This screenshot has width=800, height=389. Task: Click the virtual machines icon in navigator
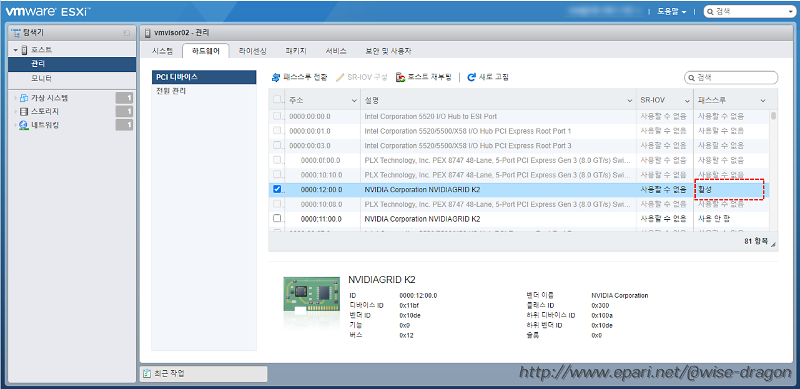pyautogui.click(x=23, y=98)
